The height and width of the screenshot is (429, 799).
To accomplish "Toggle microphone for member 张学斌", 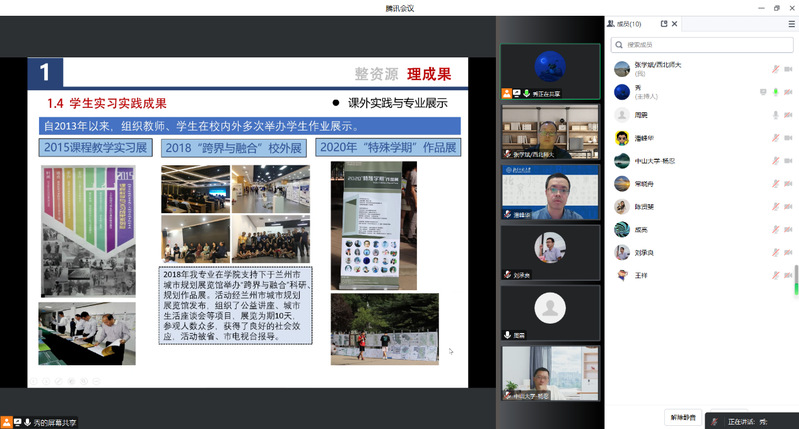I will pyautogui.click(x=775, y=68).
